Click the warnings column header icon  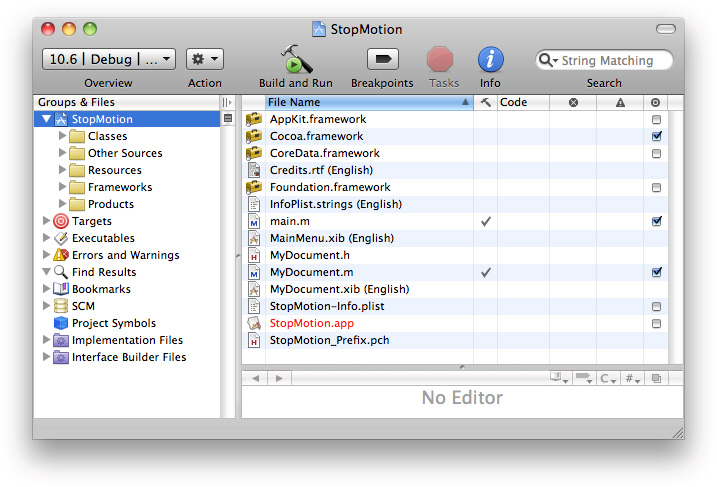click(620, 102)
